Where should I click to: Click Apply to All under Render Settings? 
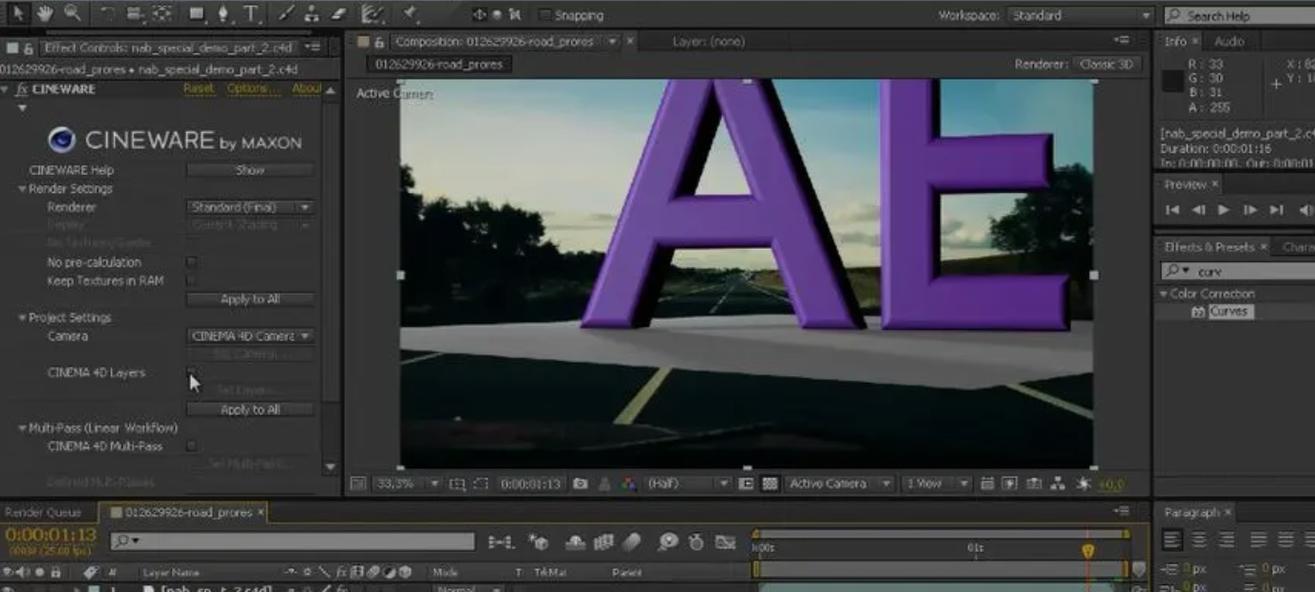click(250, 299)
